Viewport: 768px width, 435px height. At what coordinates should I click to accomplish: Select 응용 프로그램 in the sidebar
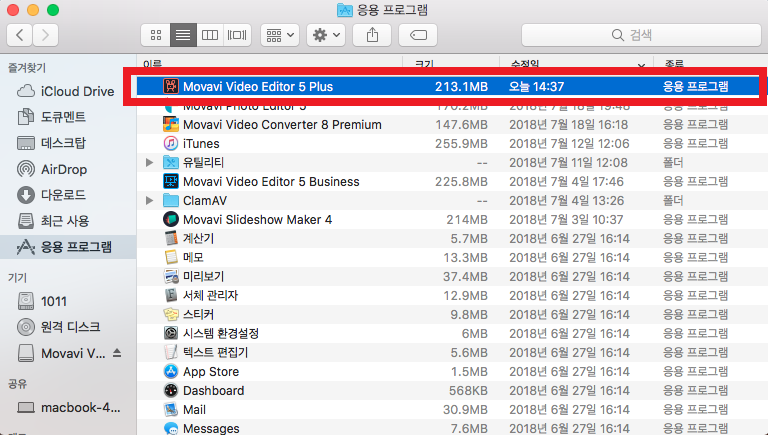tap(68, 247)
